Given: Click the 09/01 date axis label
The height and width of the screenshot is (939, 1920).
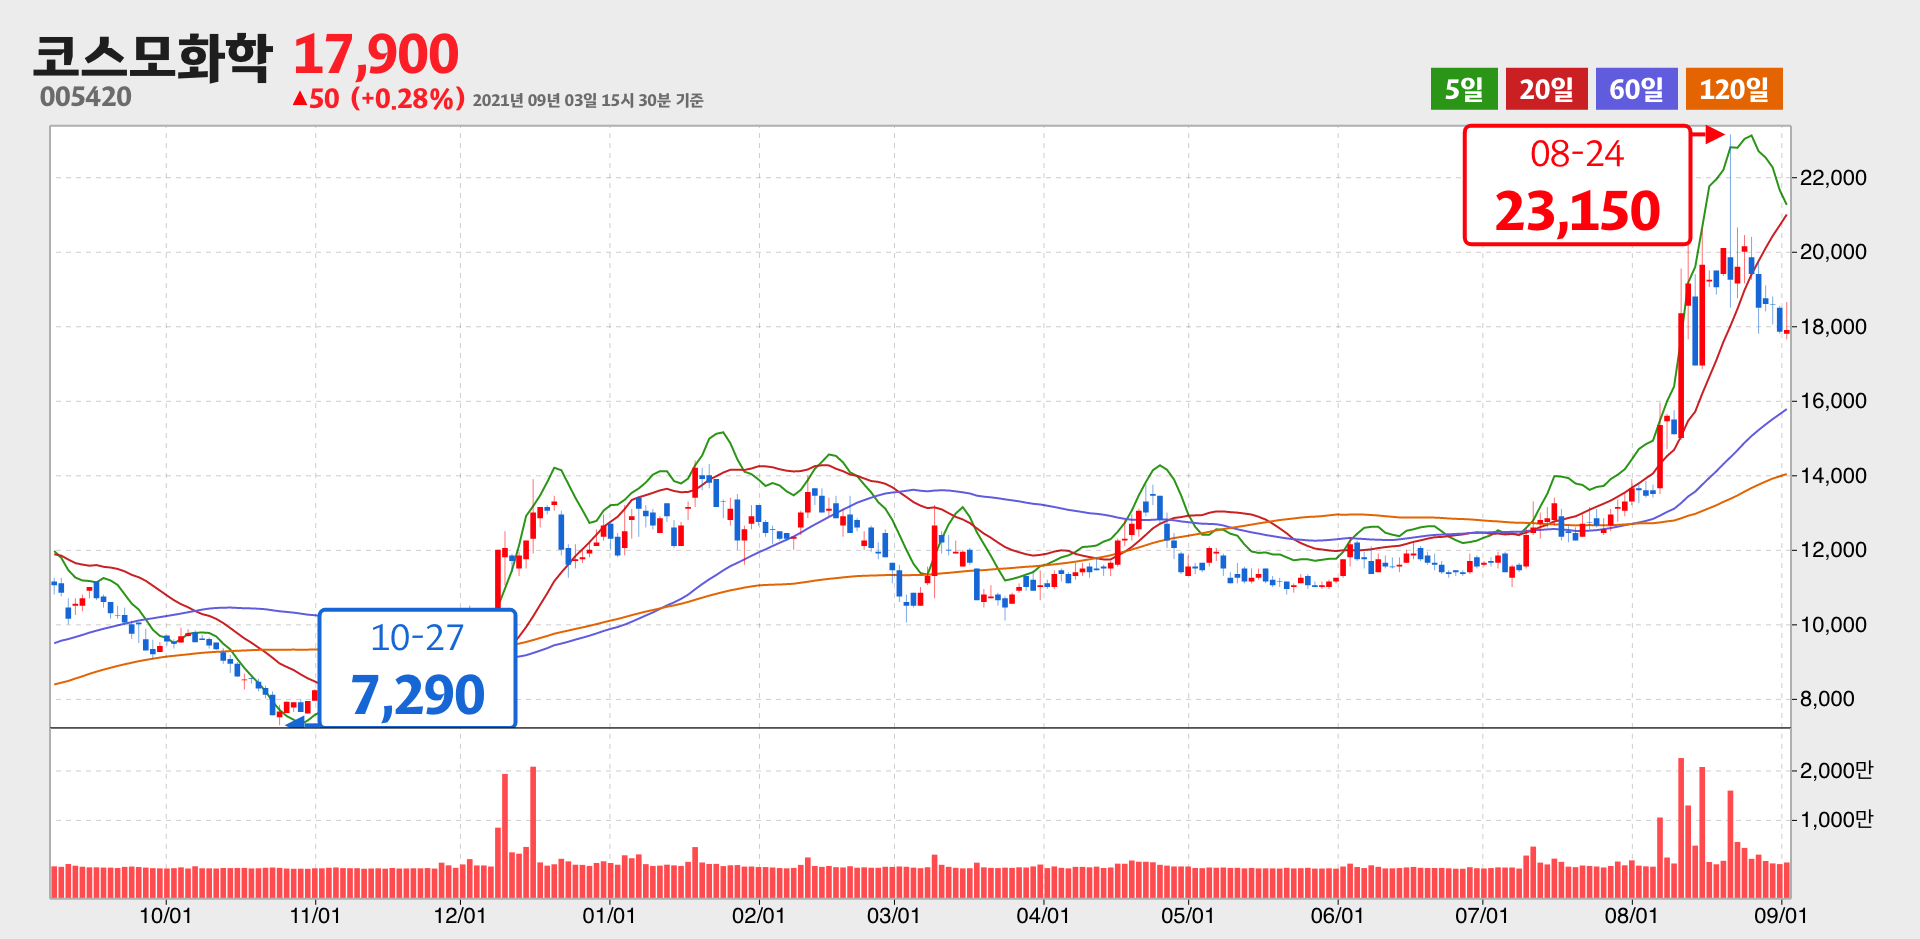Looking at the screenshot, I should coord(1781,916).
